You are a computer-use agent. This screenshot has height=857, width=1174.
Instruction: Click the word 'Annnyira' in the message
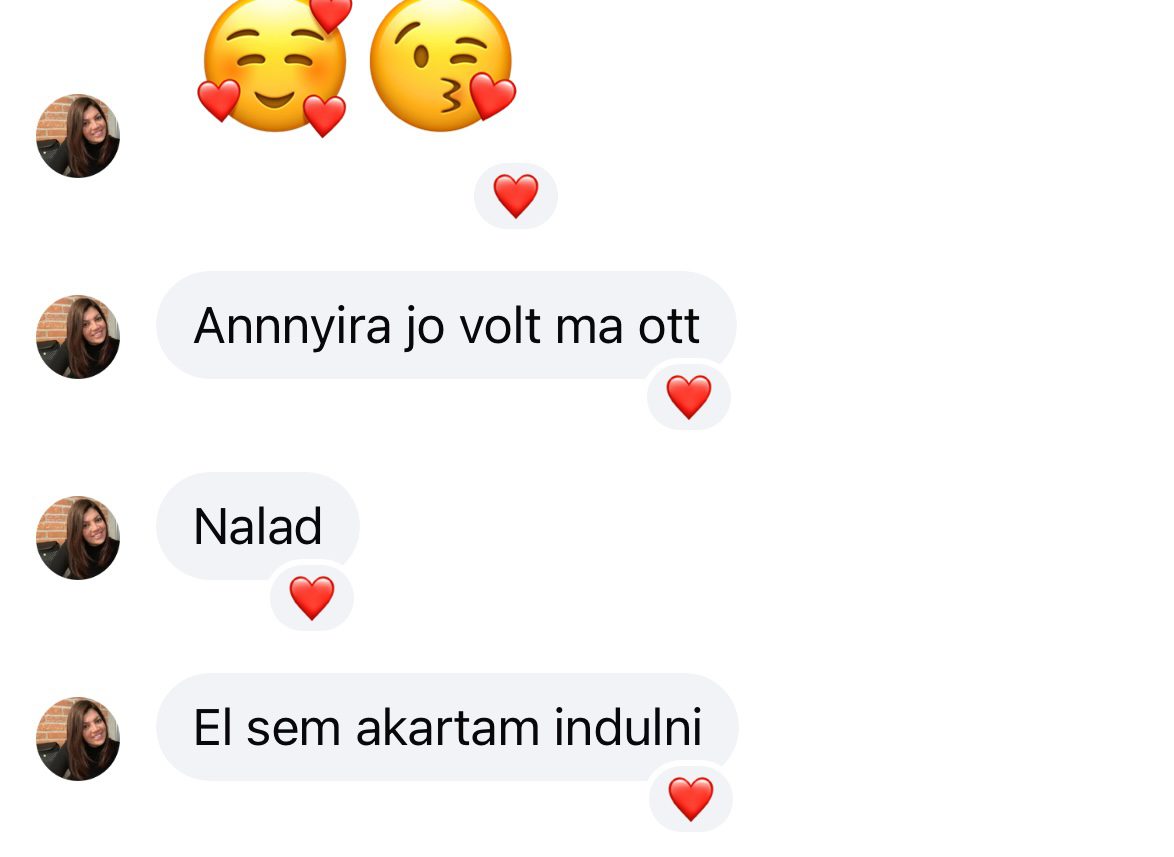point(292,327)
